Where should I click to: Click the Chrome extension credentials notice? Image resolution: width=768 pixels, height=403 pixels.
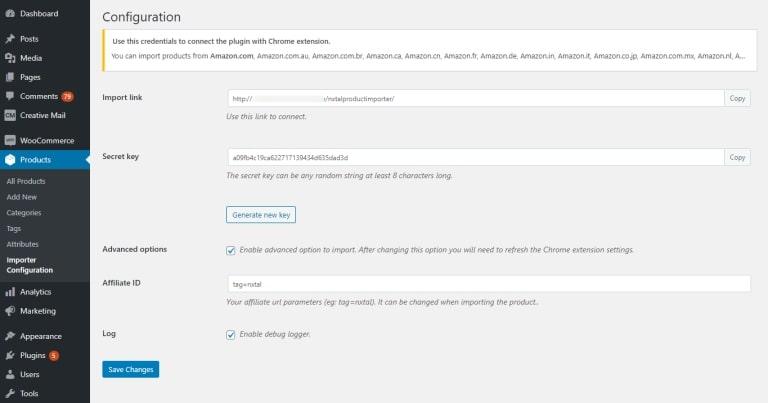click(x=430, y=50)
